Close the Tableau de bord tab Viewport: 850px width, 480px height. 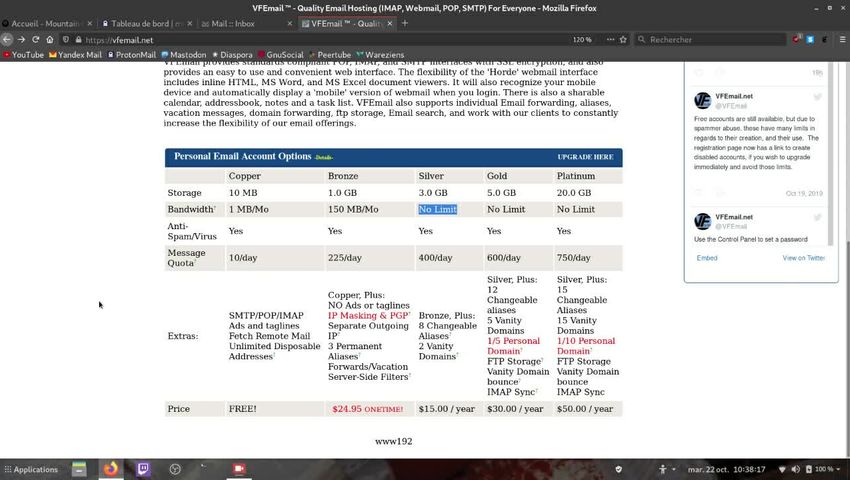(x=190, y=23)
